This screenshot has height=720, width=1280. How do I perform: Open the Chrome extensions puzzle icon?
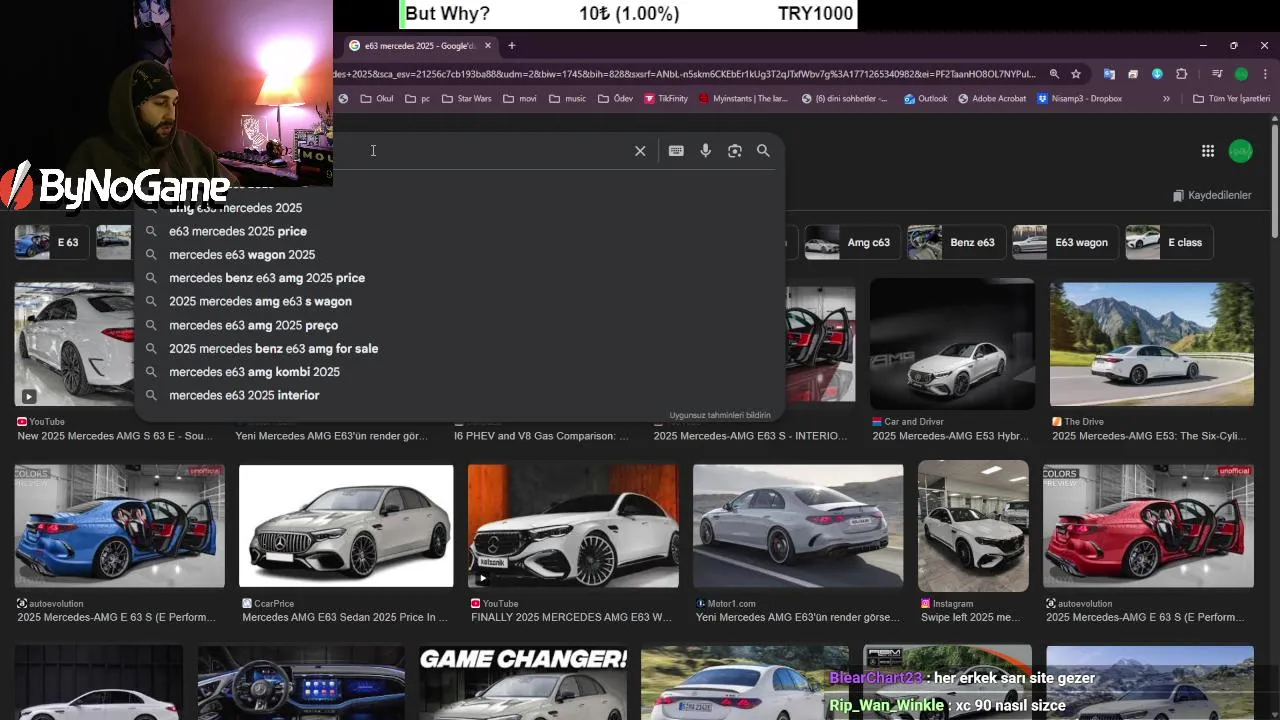pos(1181,74)
